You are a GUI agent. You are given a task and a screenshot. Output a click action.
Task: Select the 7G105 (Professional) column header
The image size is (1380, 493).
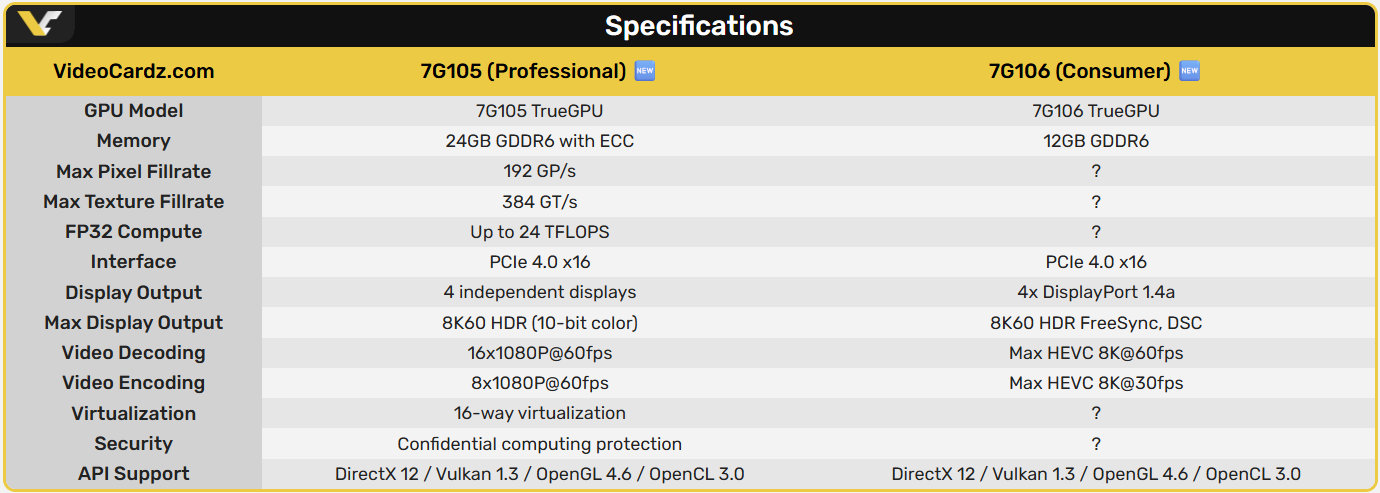pos(523,71)
